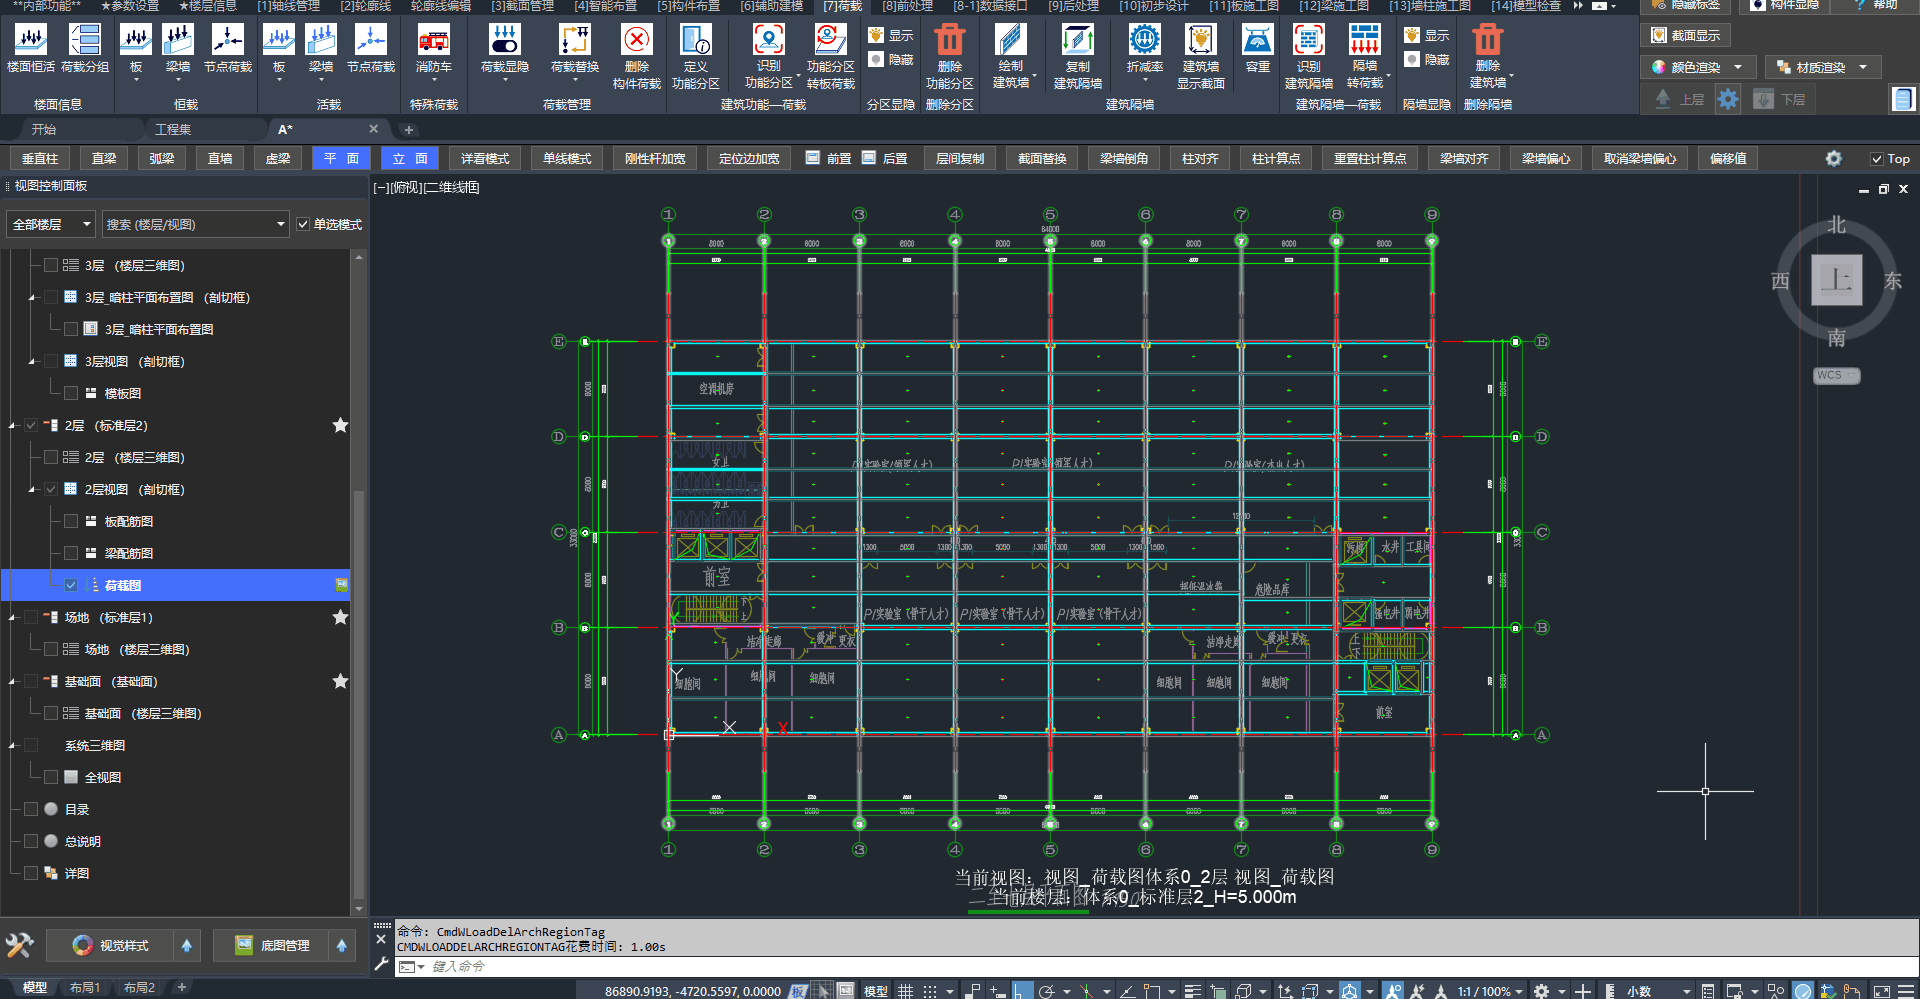Click the 楼面恒活 floor load icon
Screen dimensions: 1920x999
(x=31, y=42)
